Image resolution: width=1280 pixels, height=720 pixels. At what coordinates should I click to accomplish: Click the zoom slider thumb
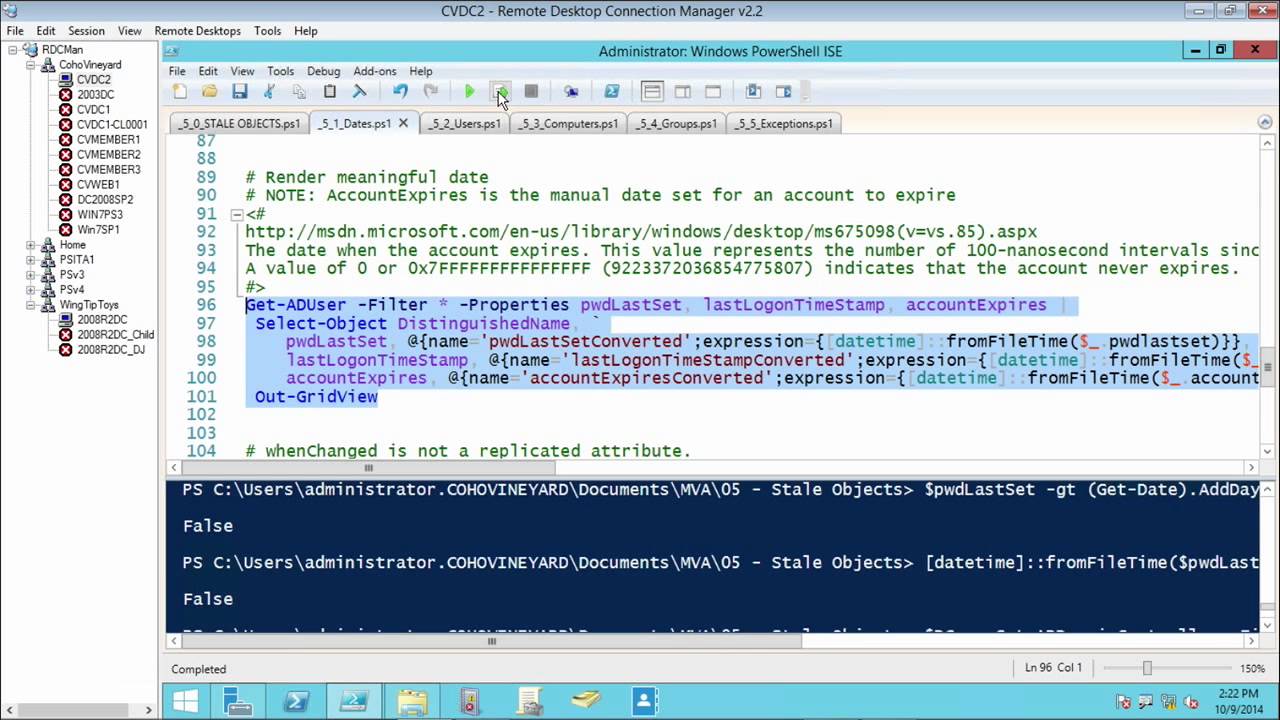(x=1147, y=668)
